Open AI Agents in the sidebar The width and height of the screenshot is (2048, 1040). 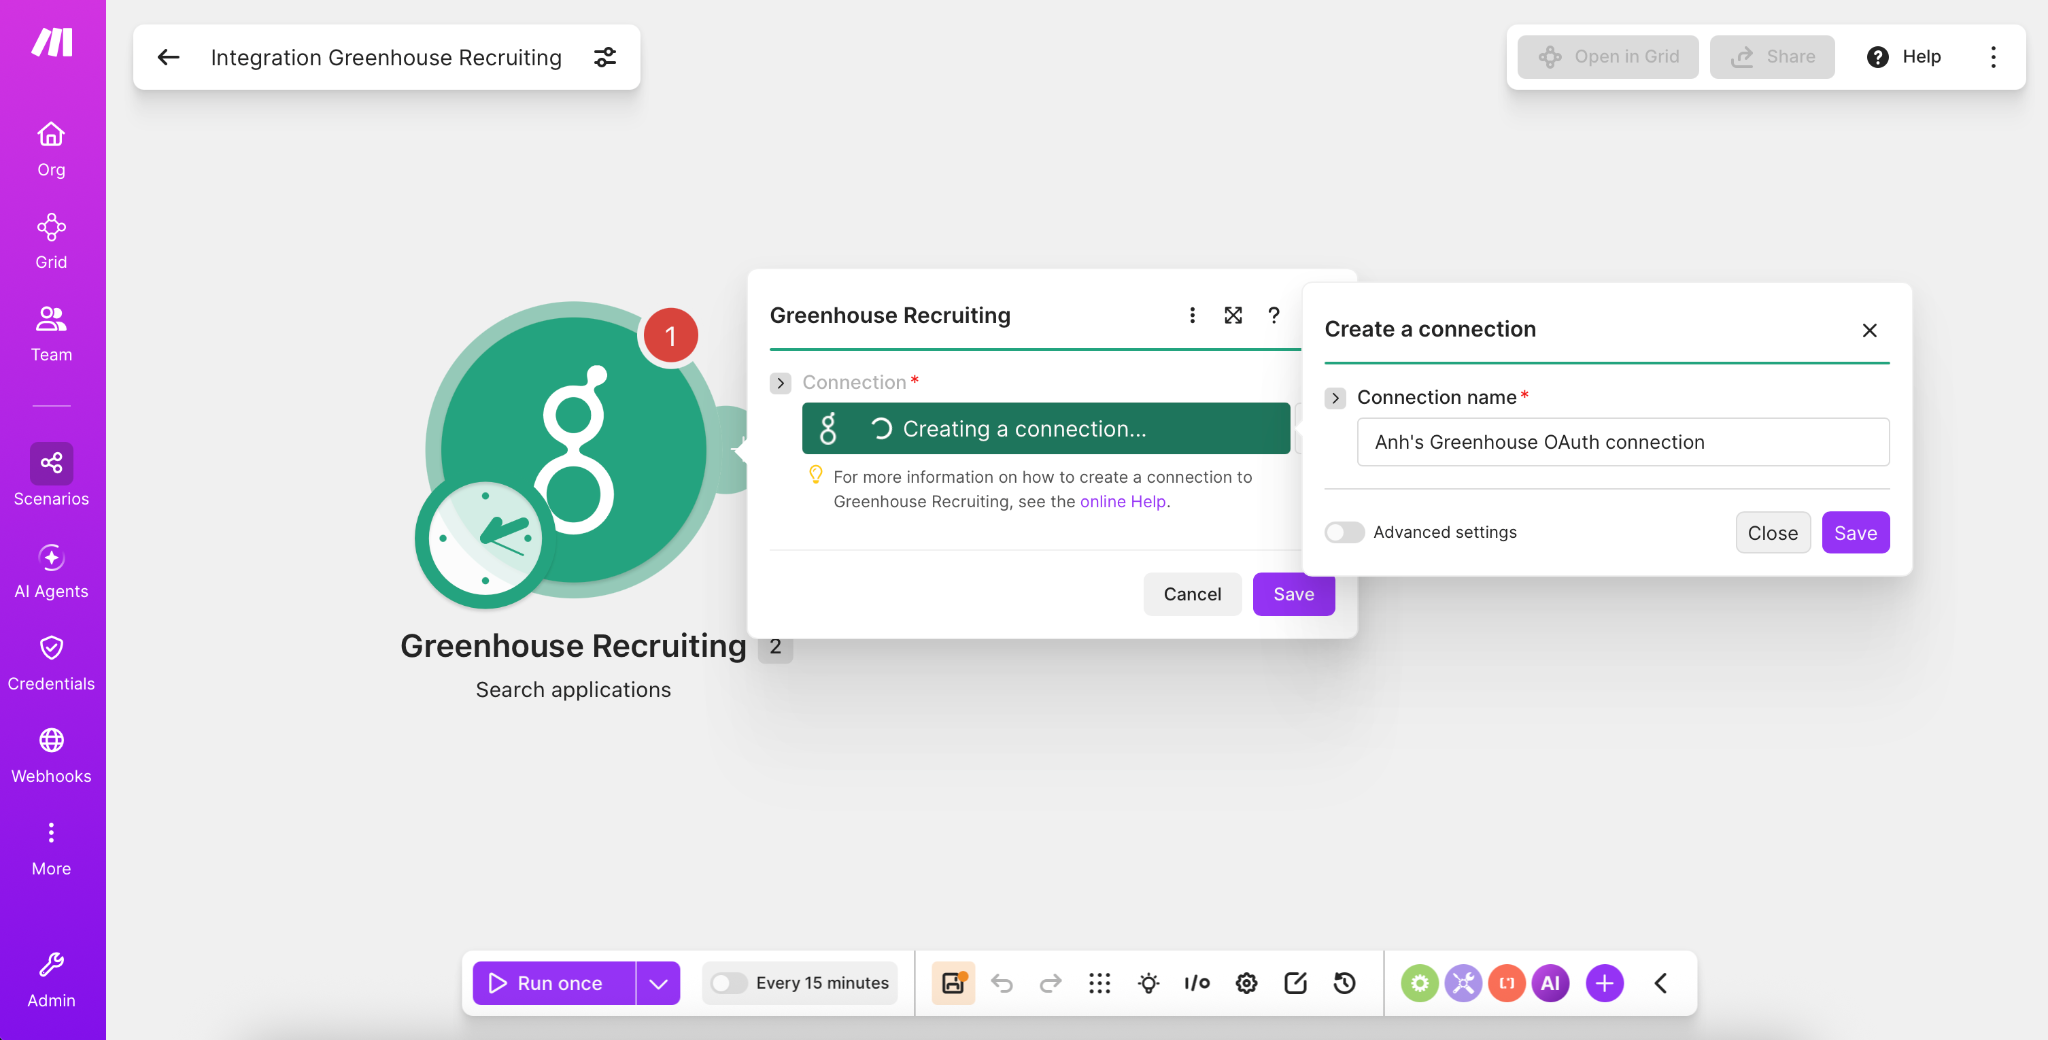(51, 571)
